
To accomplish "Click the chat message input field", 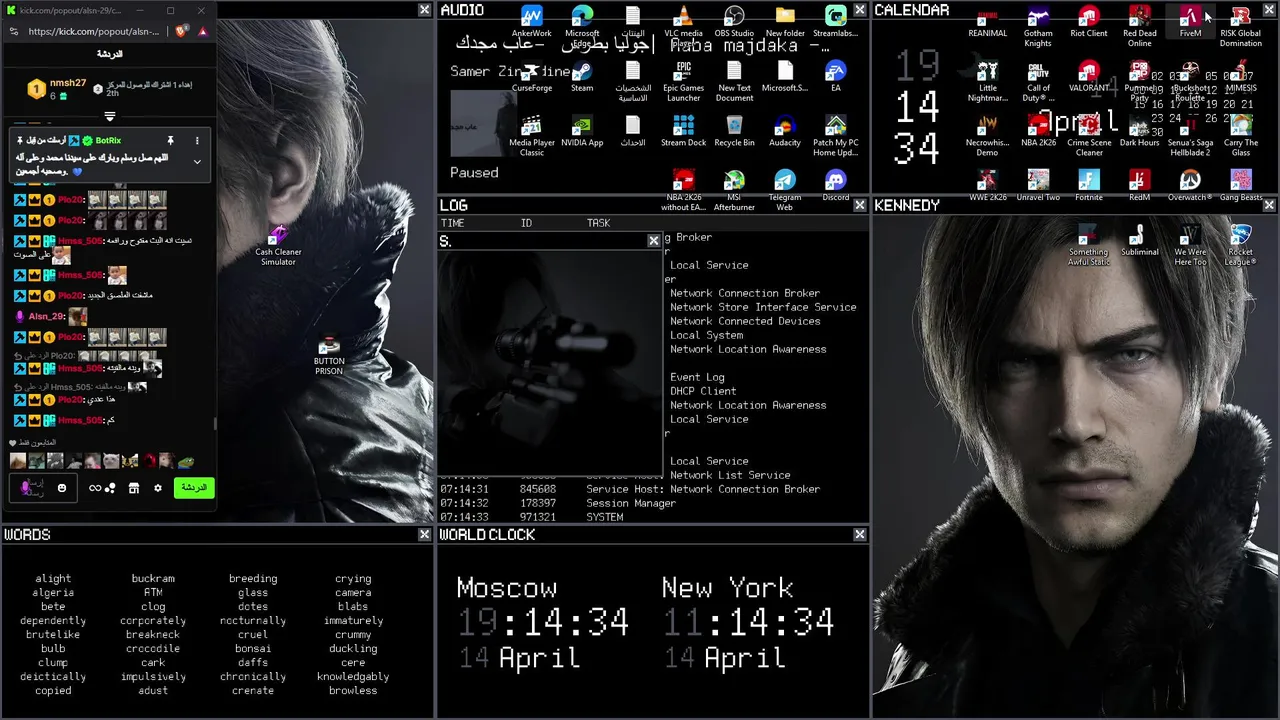I will point(44,488).
